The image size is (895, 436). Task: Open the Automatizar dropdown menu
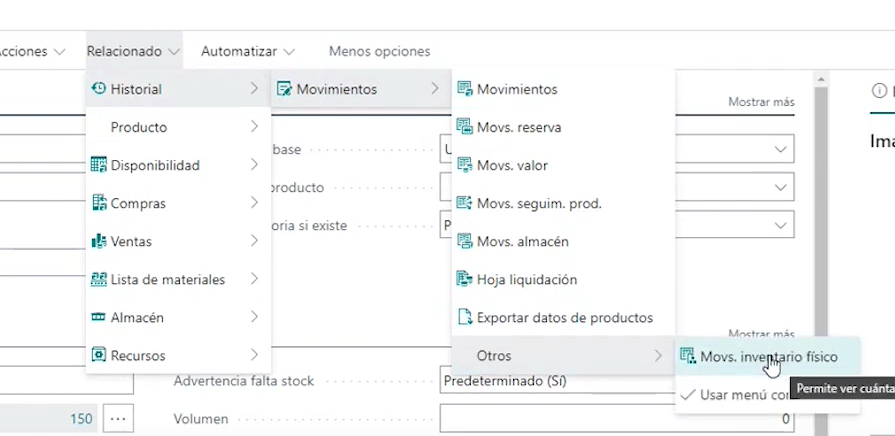(247, 51)
